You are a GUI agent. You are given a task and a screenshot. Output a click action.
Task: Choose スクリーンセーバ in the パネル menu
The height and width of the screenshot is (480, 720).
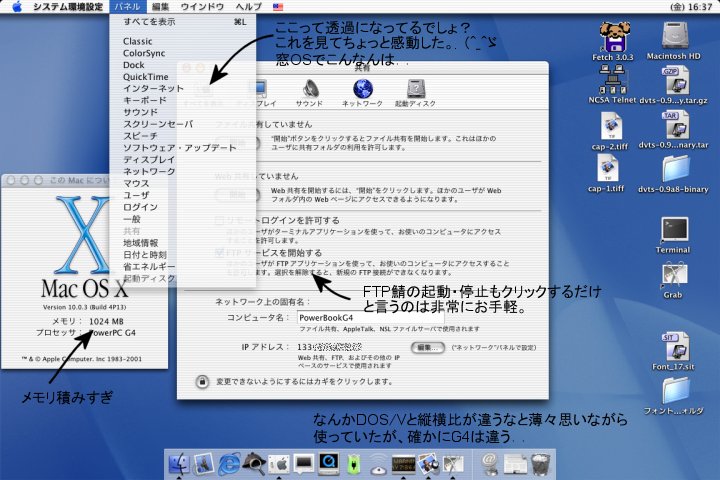(x=183, y=124)
